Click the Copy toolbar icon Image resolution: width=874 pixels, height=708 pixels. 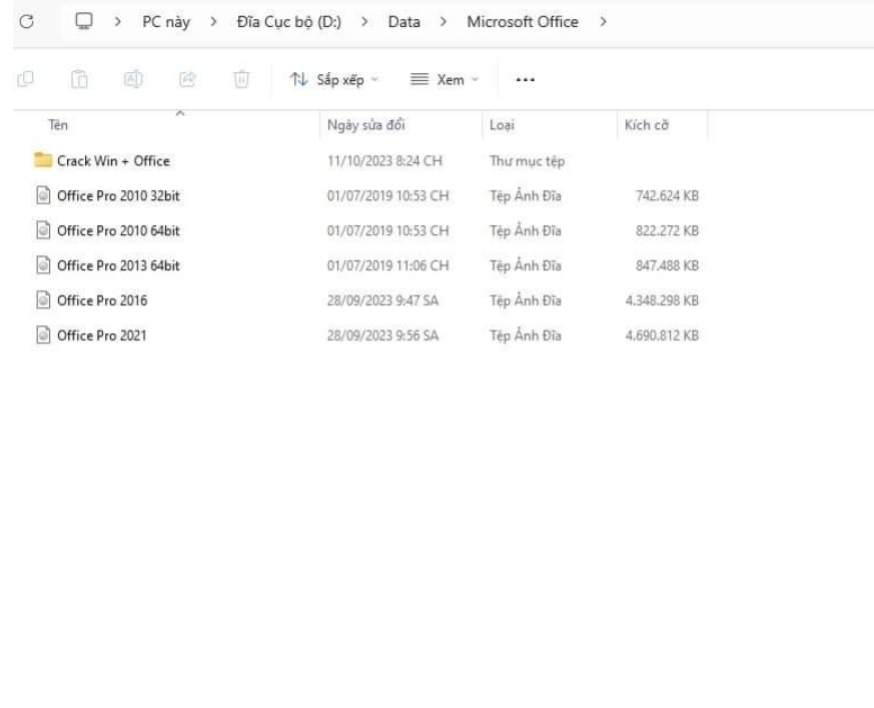coord(26,79)
